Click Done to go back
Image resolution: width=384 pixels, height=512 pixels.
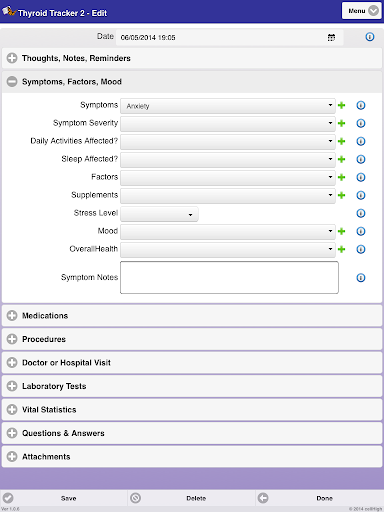click(320, 498)
